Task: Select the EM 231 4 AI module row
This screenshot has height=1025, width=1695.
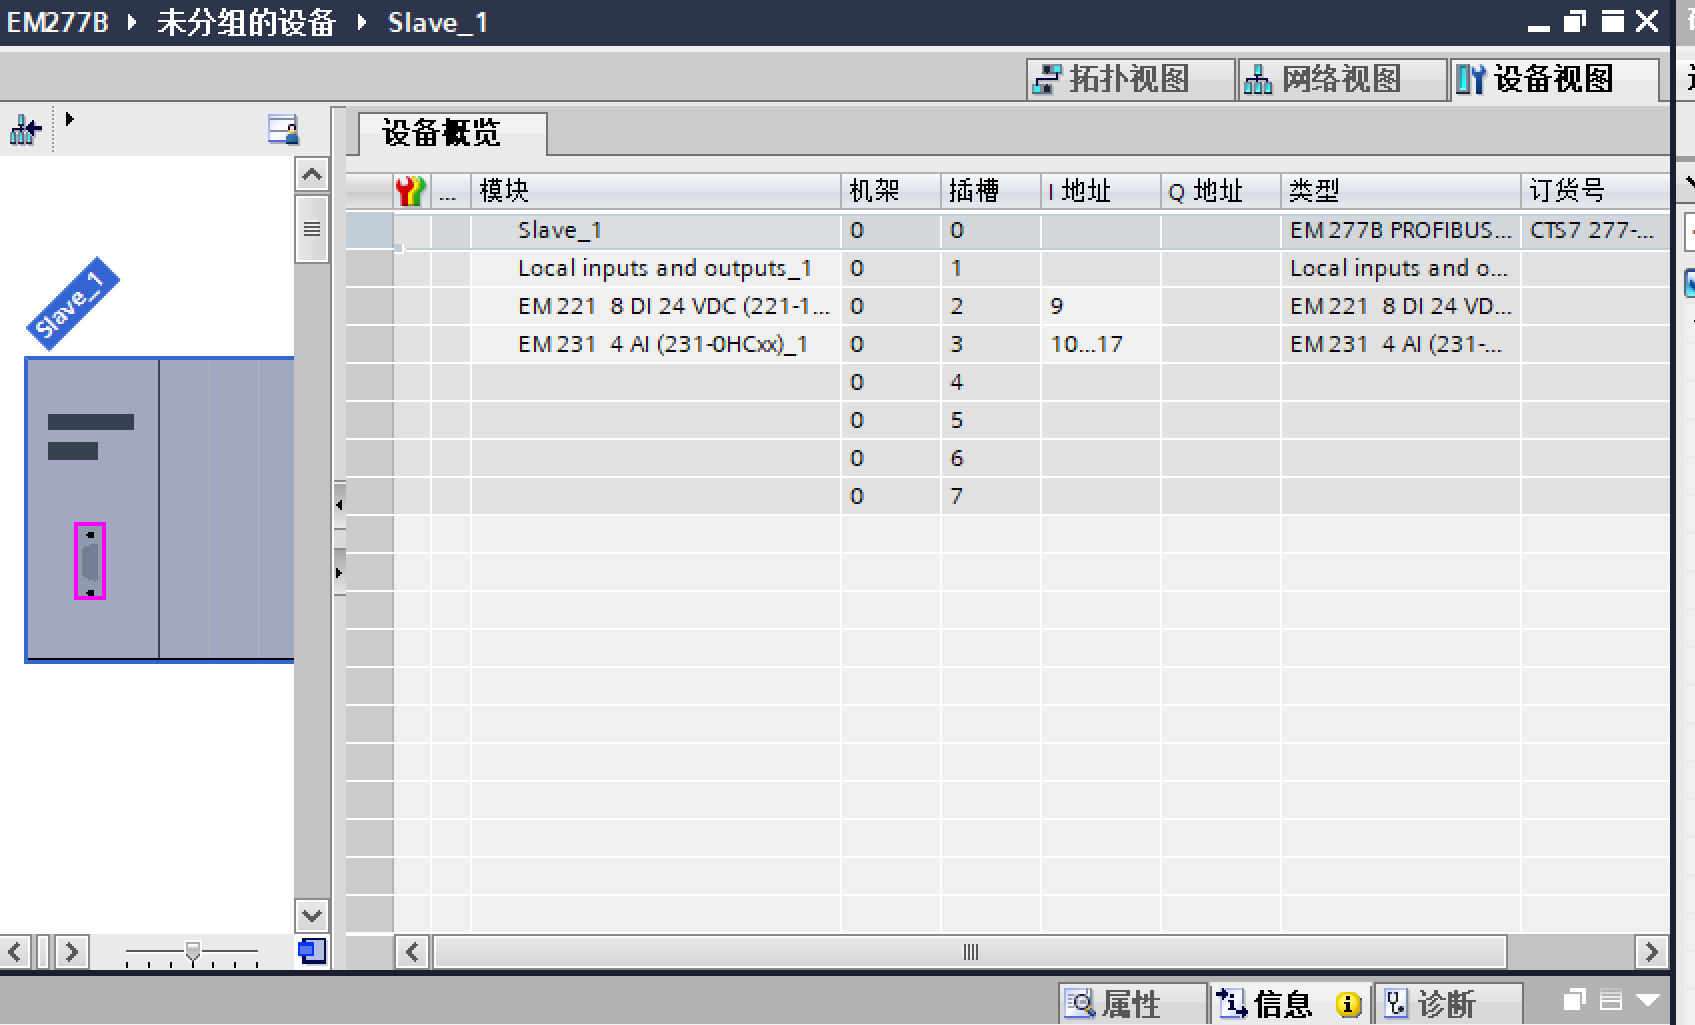Action: point(1007,344)
